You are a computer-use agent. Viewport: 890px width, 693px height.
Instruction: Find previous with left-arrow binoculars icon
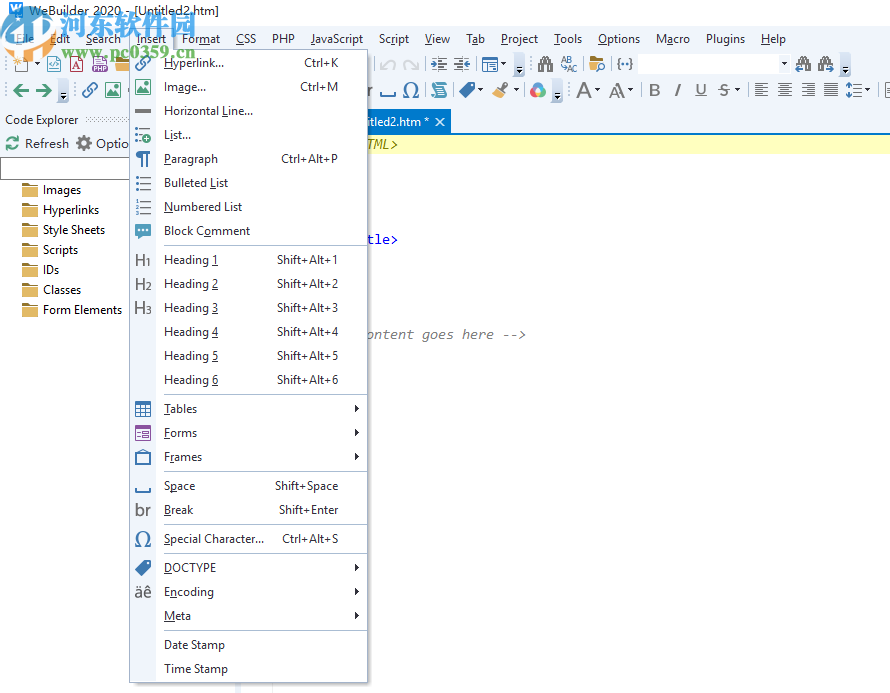(803, 64)
